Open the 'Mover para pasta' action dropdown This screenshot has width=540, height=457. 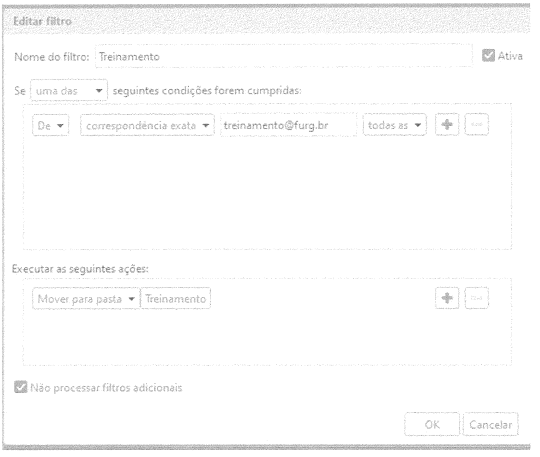(86, 299)
